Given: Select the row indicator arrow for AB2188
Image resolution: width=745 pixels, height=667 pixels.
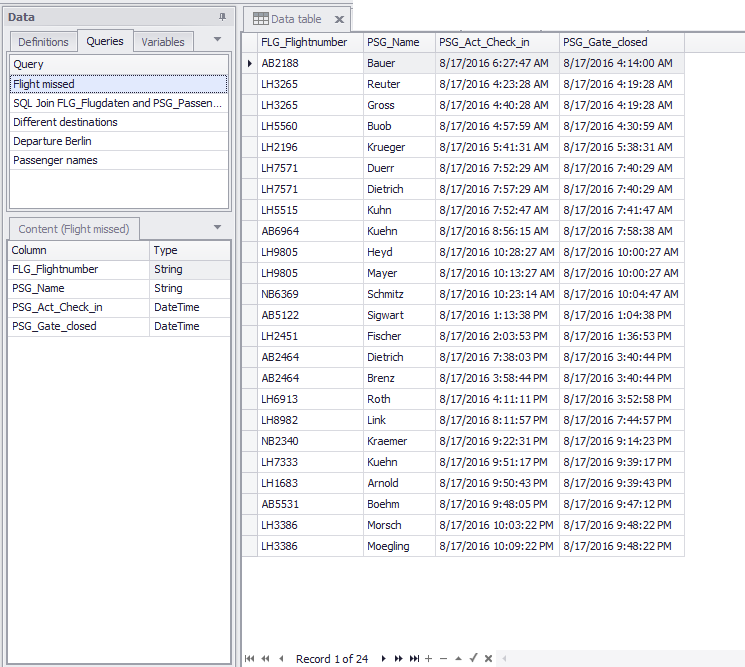Looking at the screenshot, I should pyautogui.click(x=250, y=63).
